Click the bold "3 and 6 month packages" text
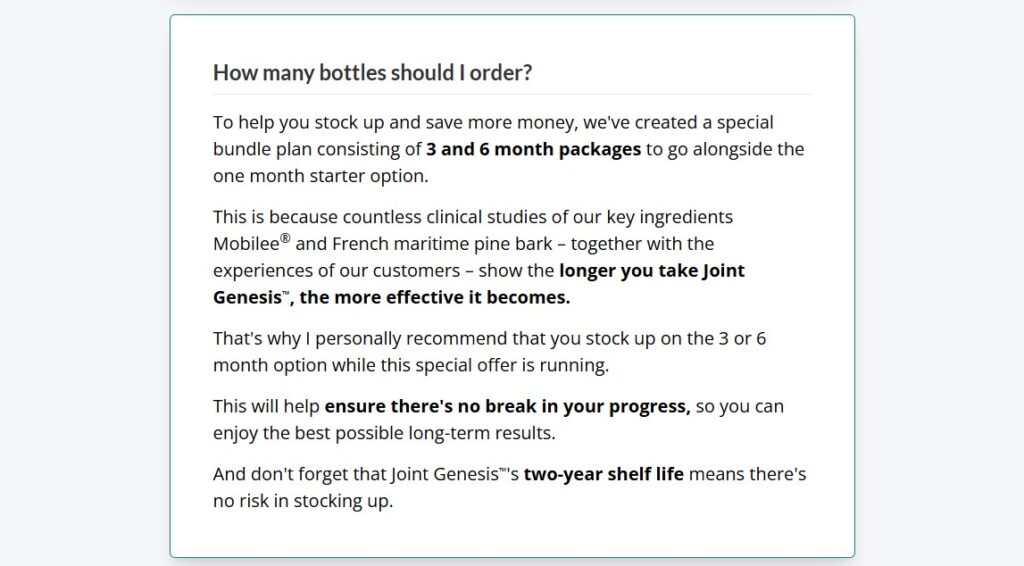1024x566 pixels. [533, 150]
